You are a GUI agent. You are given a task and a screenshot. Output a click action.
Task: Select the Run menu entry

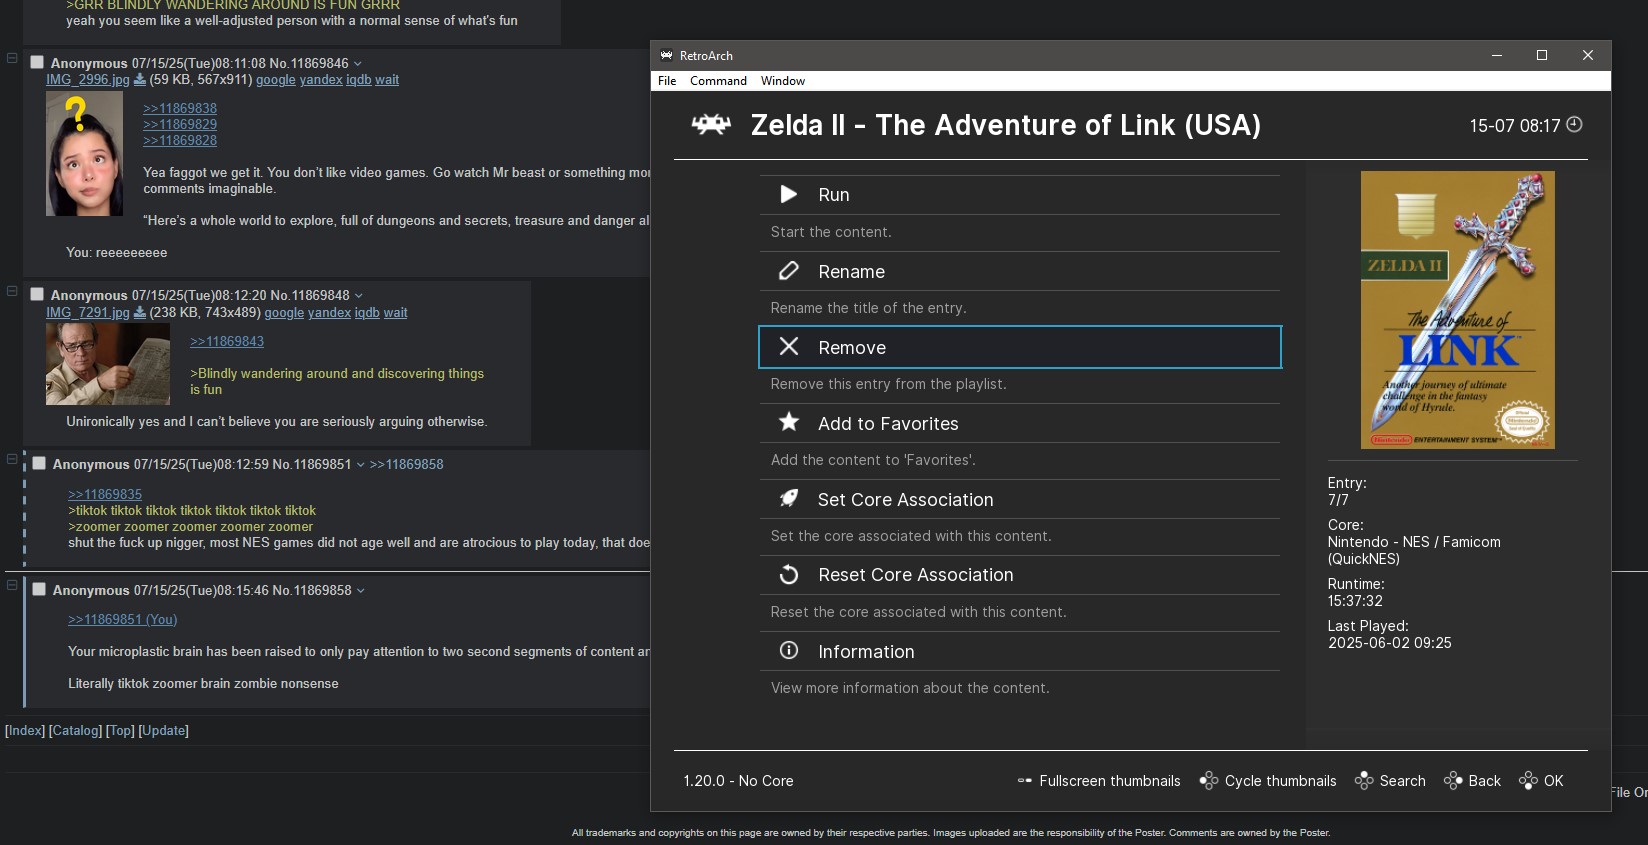(1020, 195)
